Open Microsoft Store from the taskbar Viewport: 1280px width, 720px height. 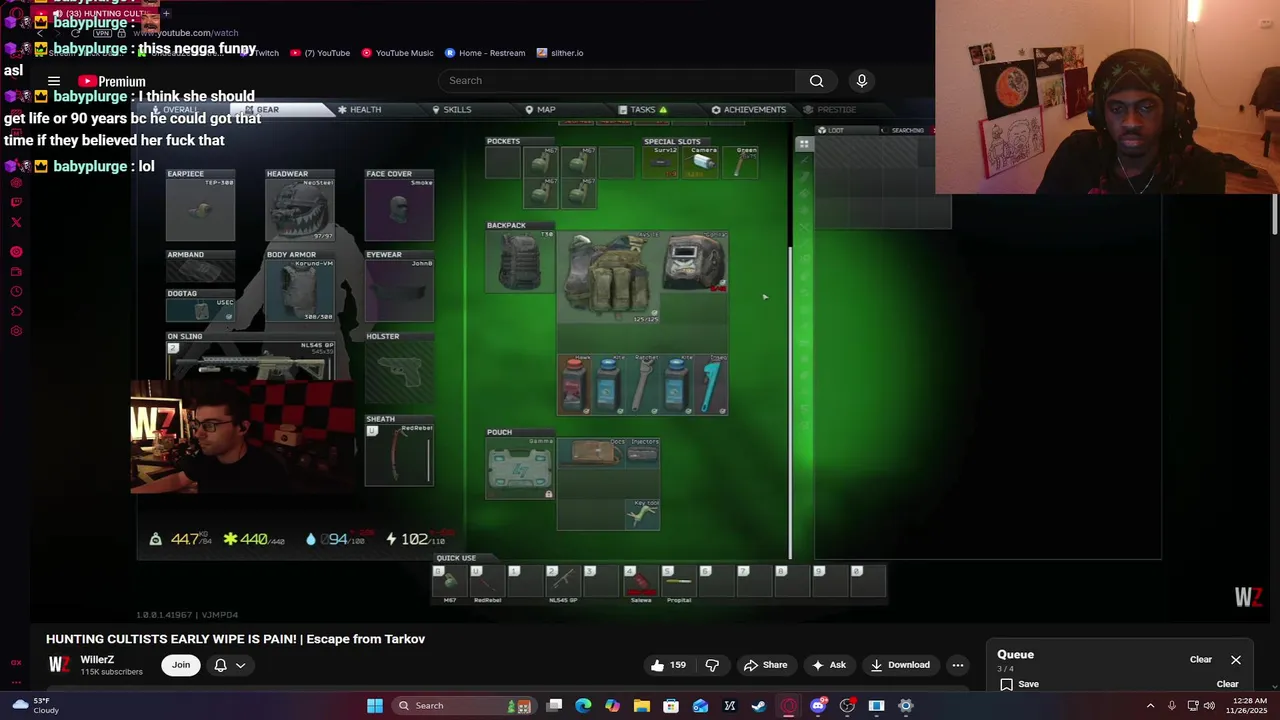(671, 706)
